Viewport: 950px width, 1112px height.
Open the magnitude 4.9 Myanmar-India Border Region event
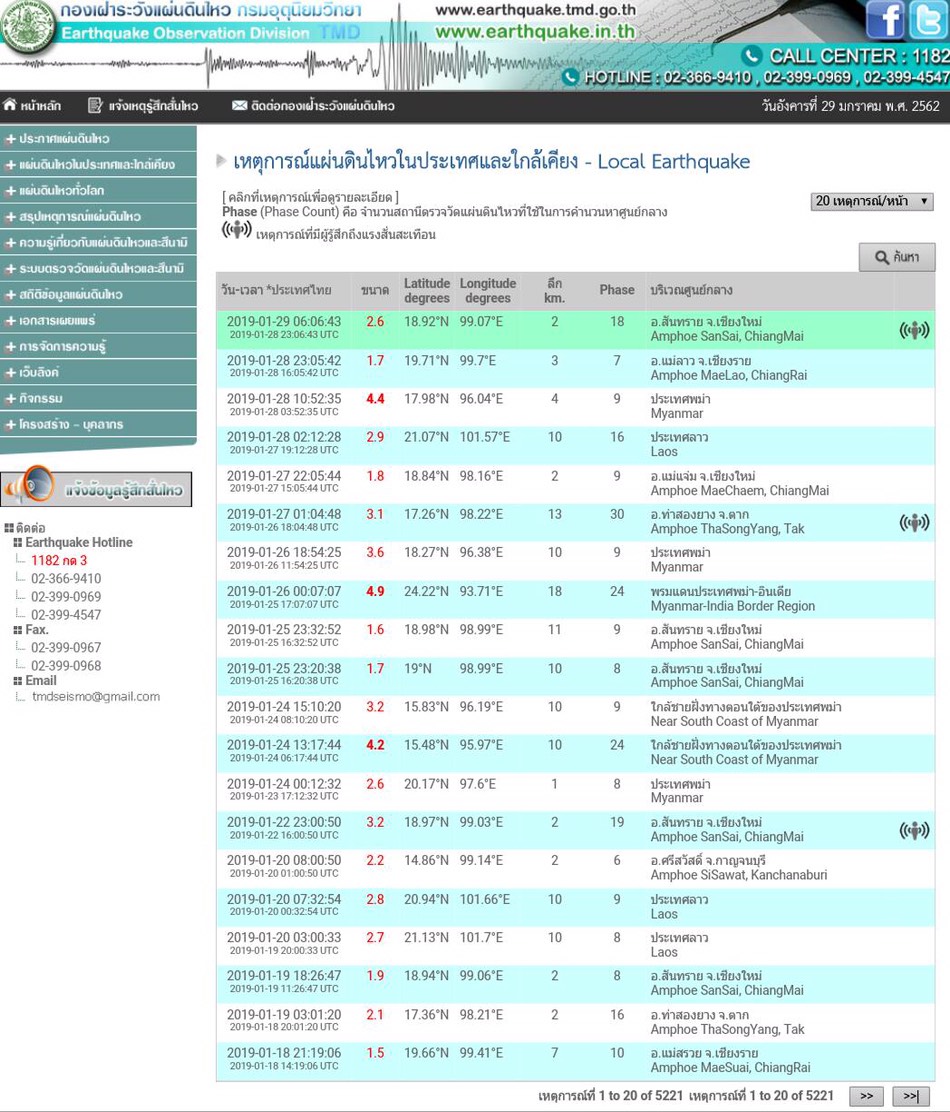[575, 599]
